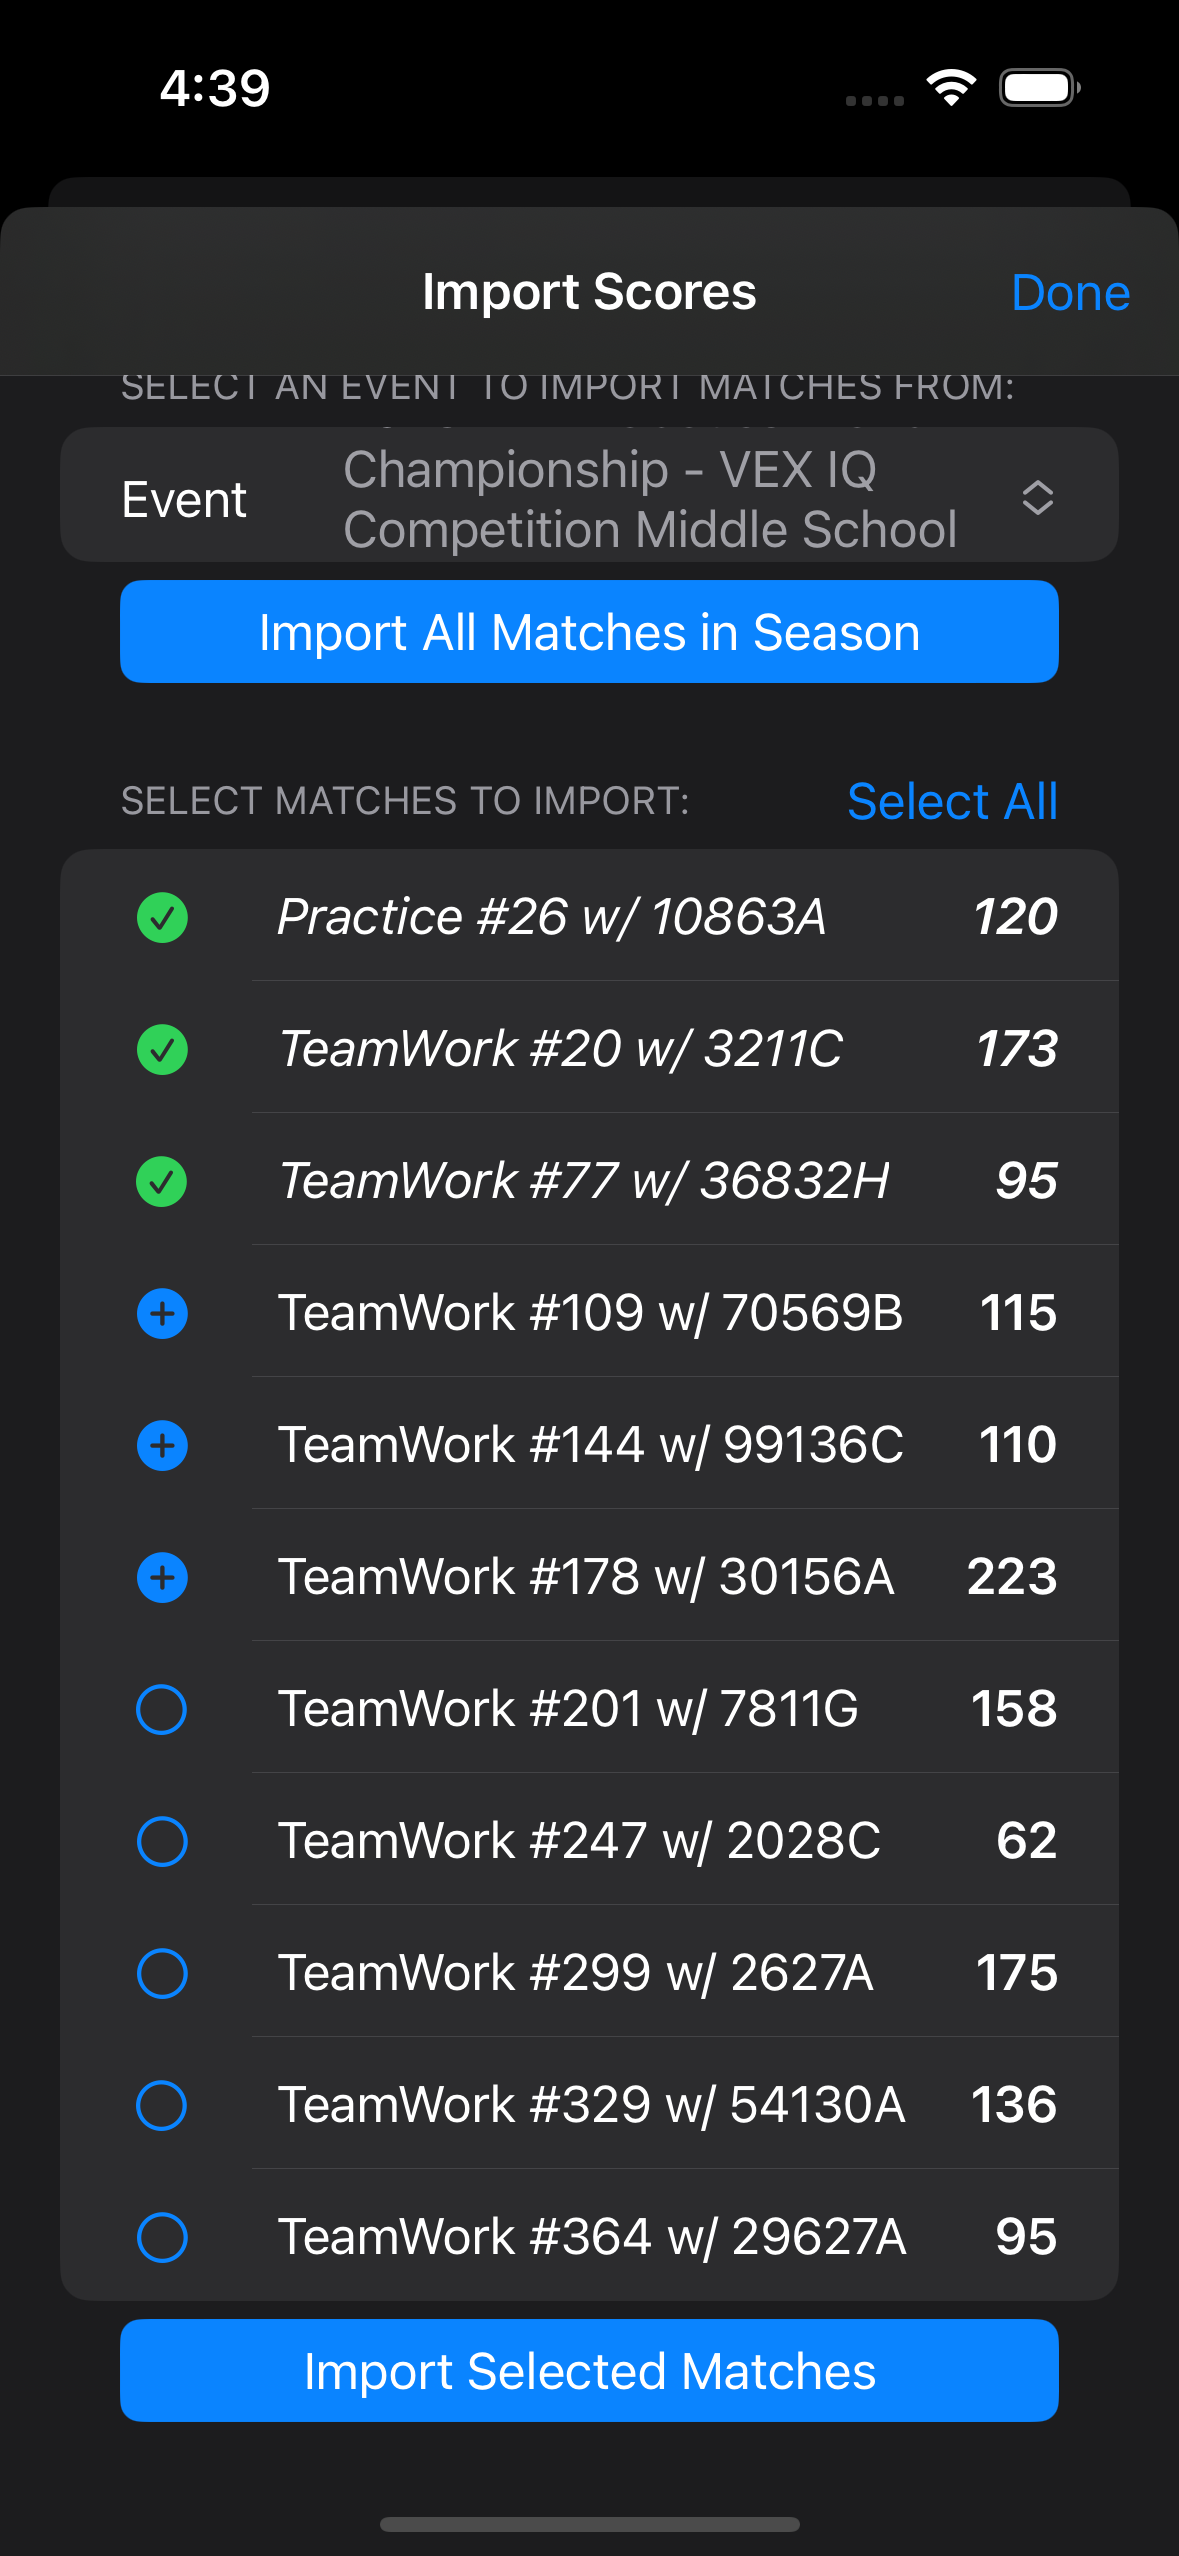Tap the TeamWork #364 w/ 29627A row
The width and height of the screenshot is (1179, 2556).
(x=589, y=2236)
